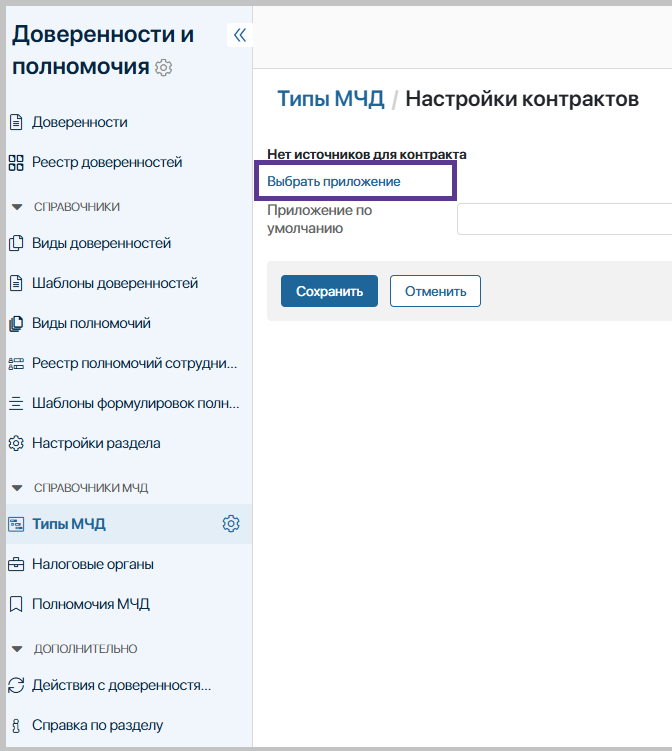Screen dimensions: 672x751
Task: Click the СПРАВОЧНИКИ МЧД group header text
Action: (91, 488)
